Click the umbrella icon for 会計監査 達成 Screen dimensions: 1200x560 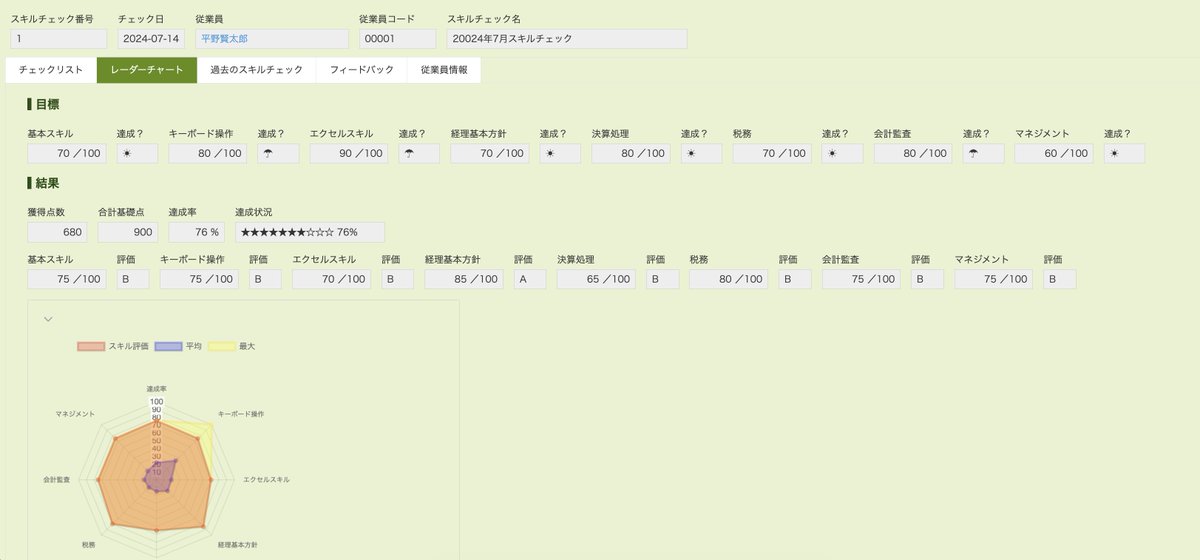972,154
